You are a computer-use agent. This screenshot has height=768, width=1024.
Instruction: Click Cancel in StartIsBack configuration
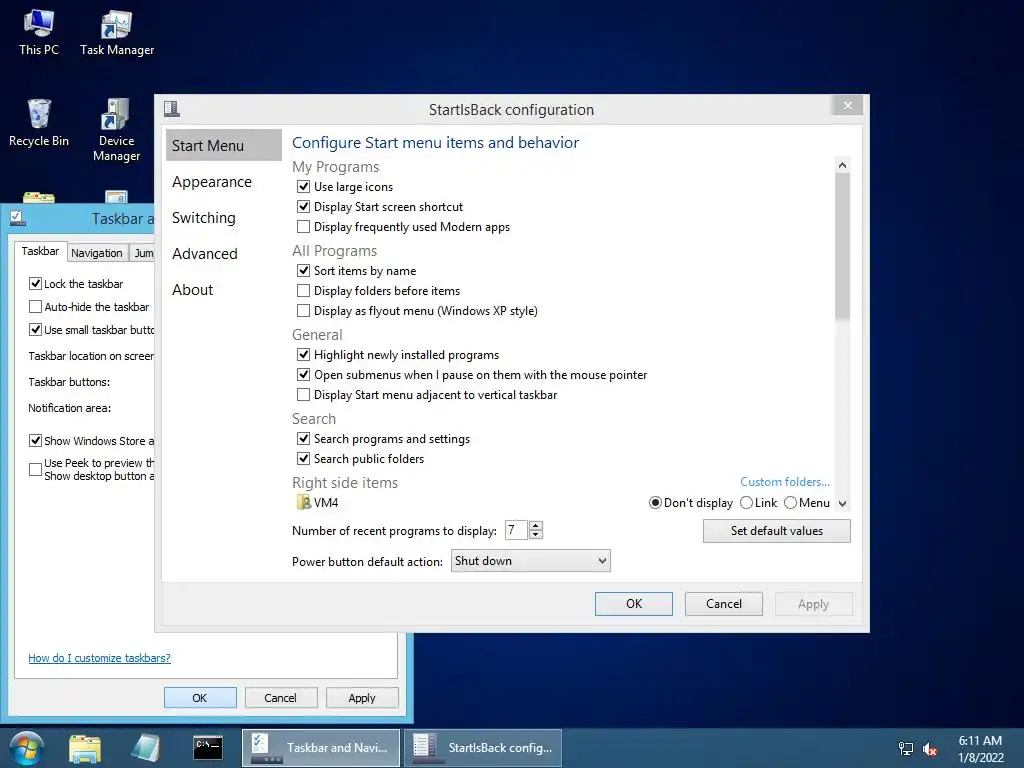coord(724,604)
